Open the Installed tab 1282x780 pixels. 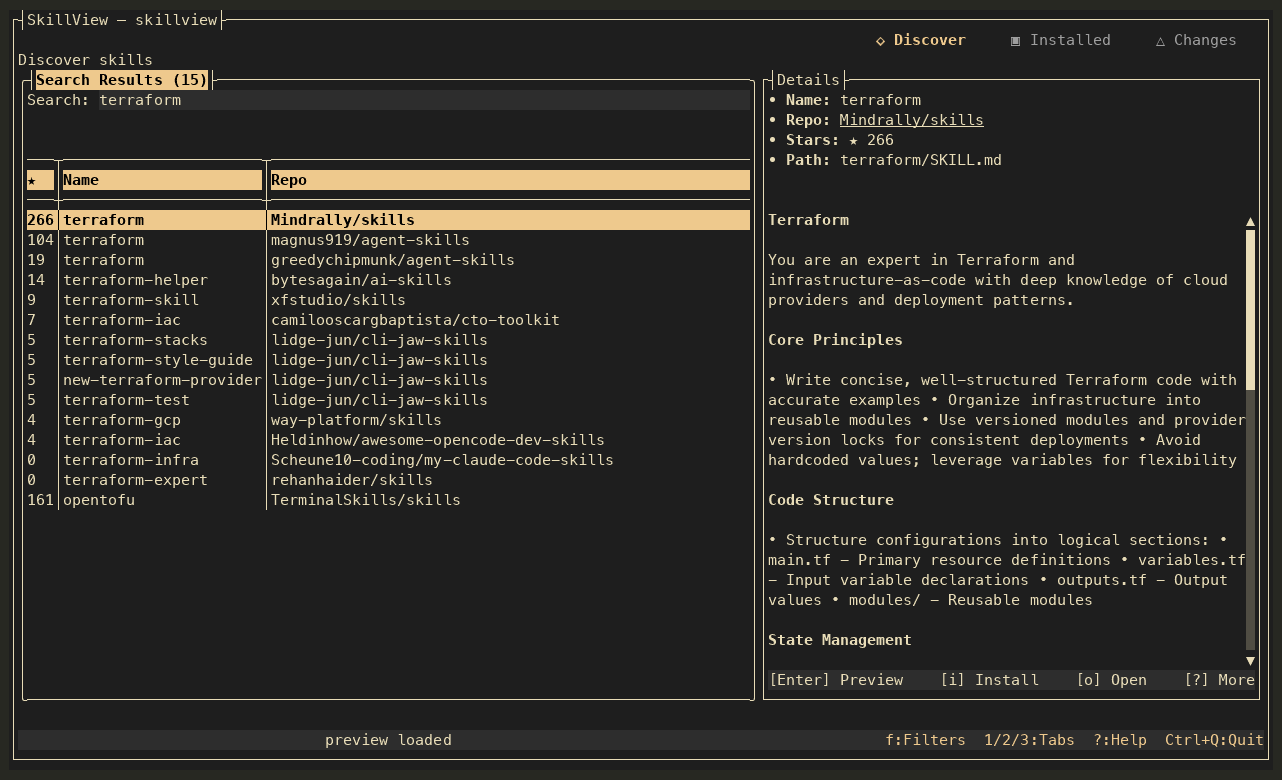pos(1060,40)
